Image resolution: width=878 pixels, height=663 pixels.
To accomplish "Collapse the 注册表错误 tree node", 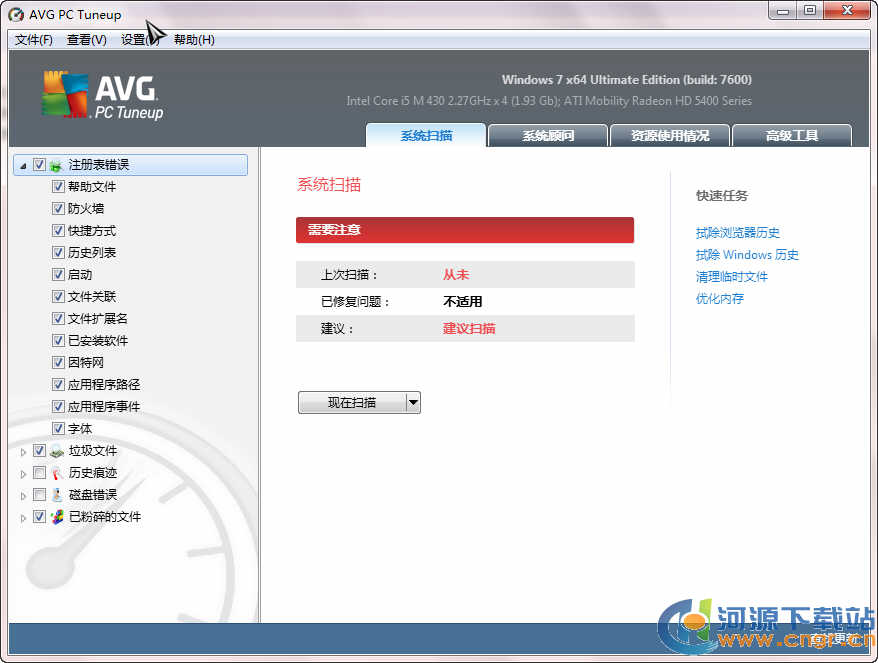I will pos(23,166).
